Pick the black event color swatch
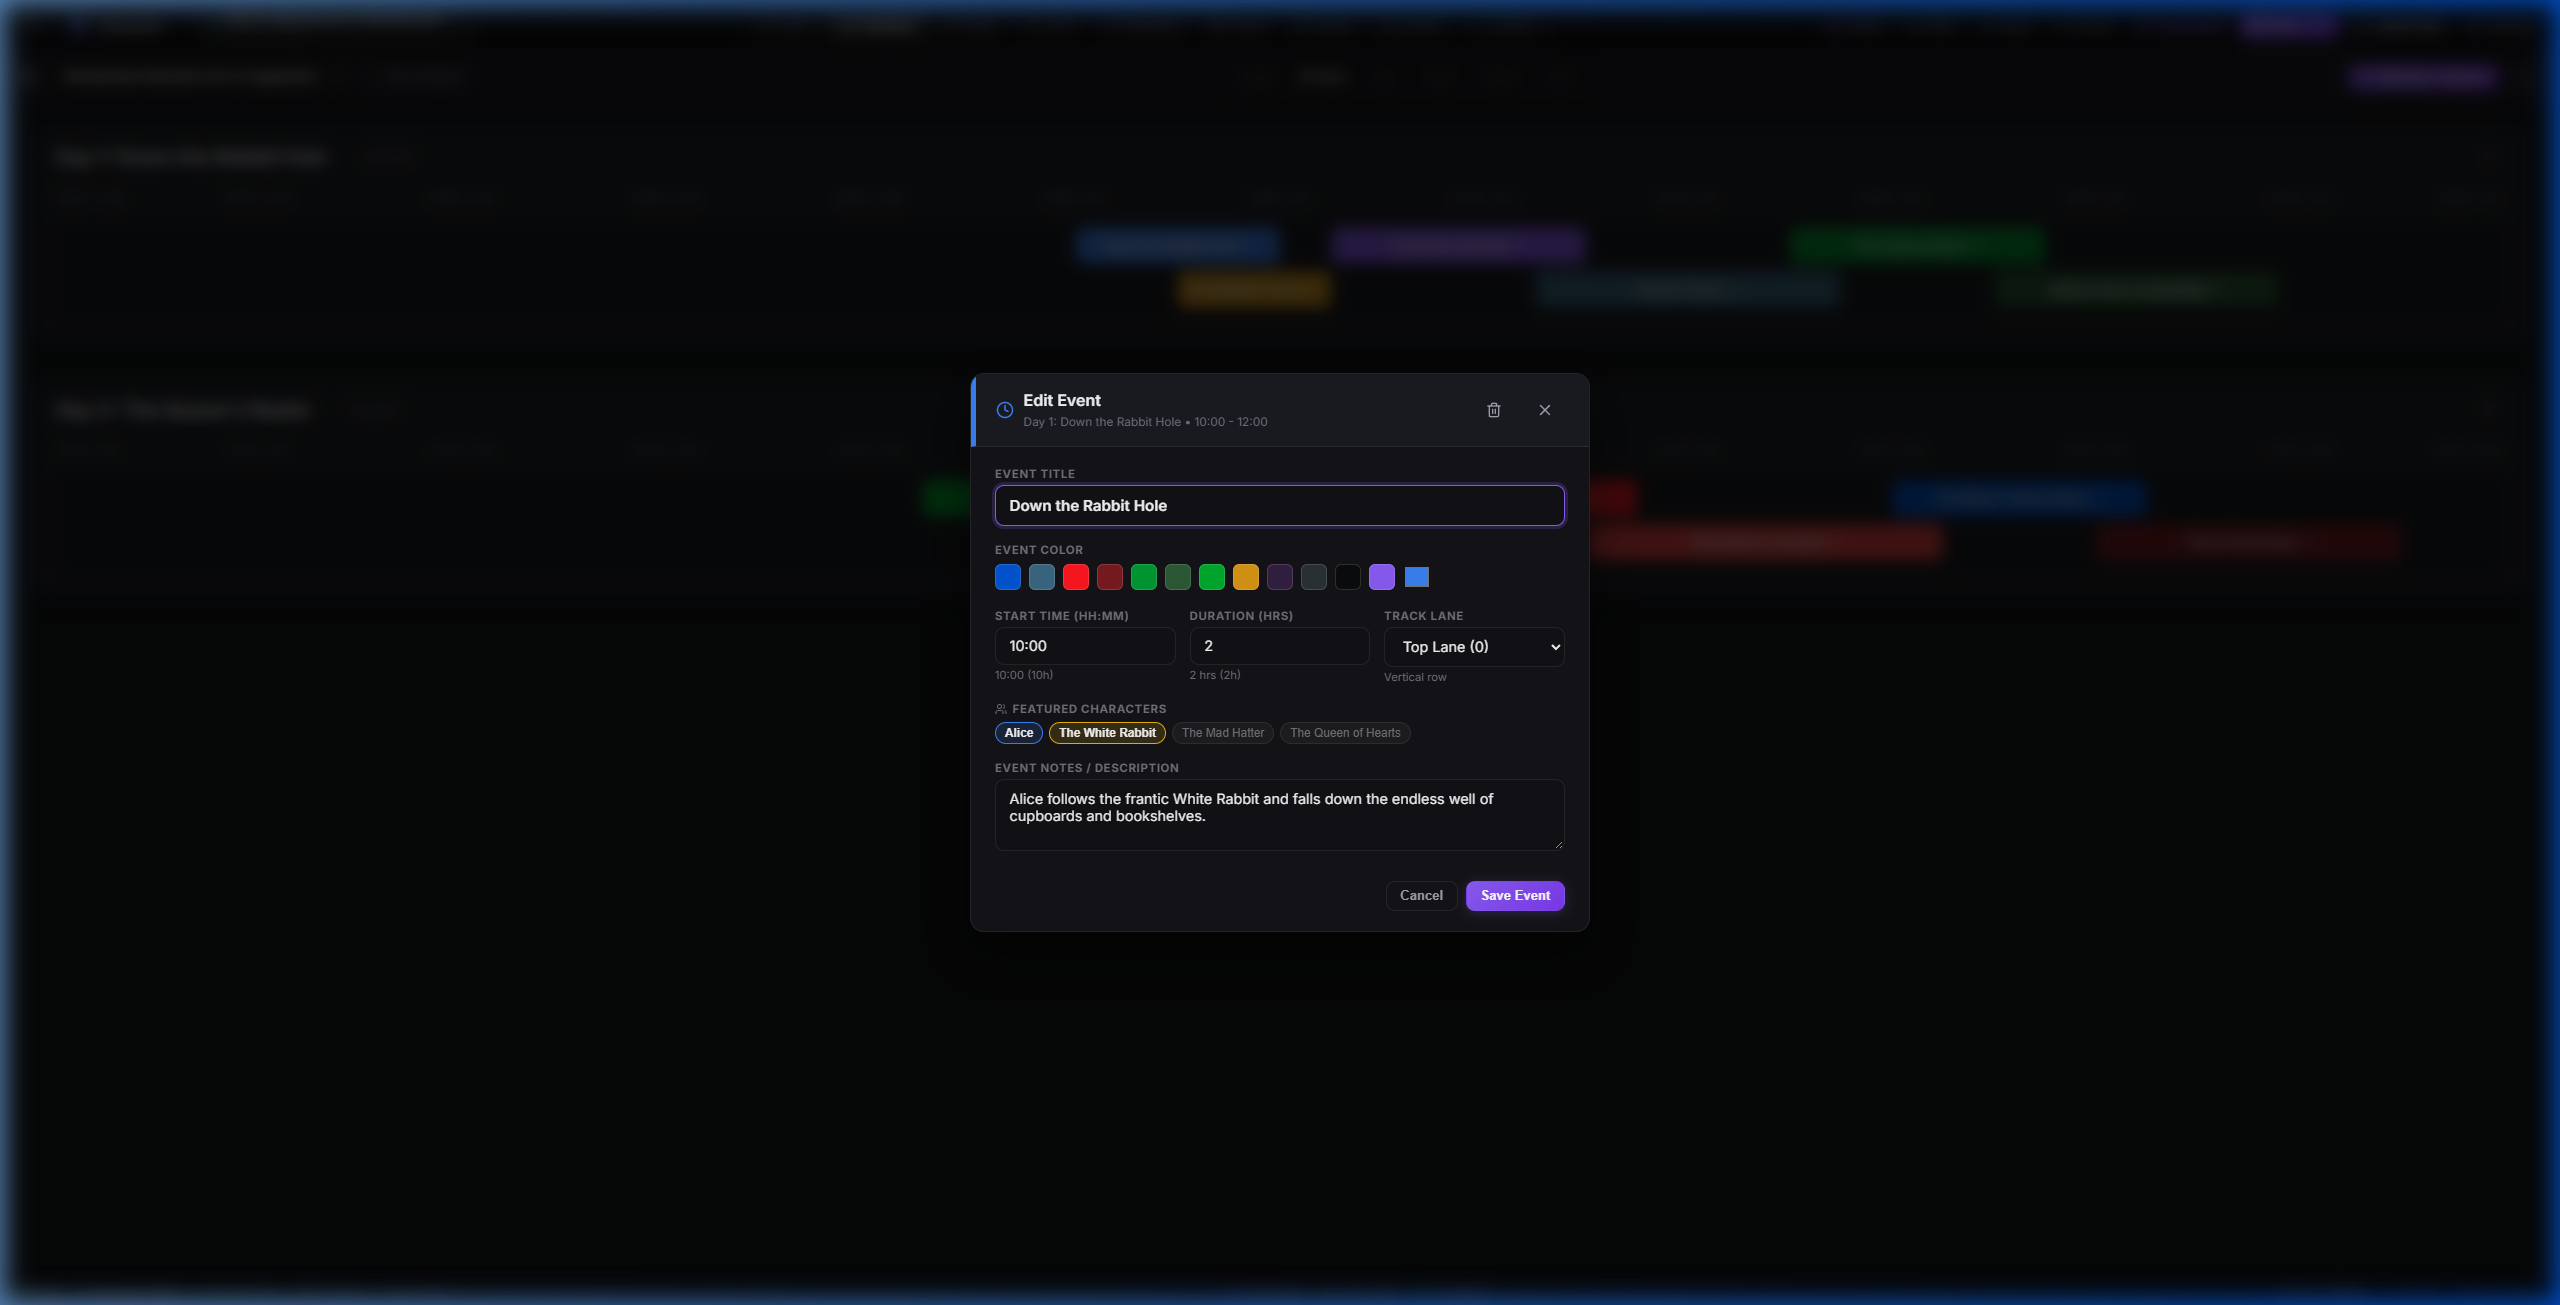The width and height of the screenshot is (2560, 1305). [x=1347, y=577]
